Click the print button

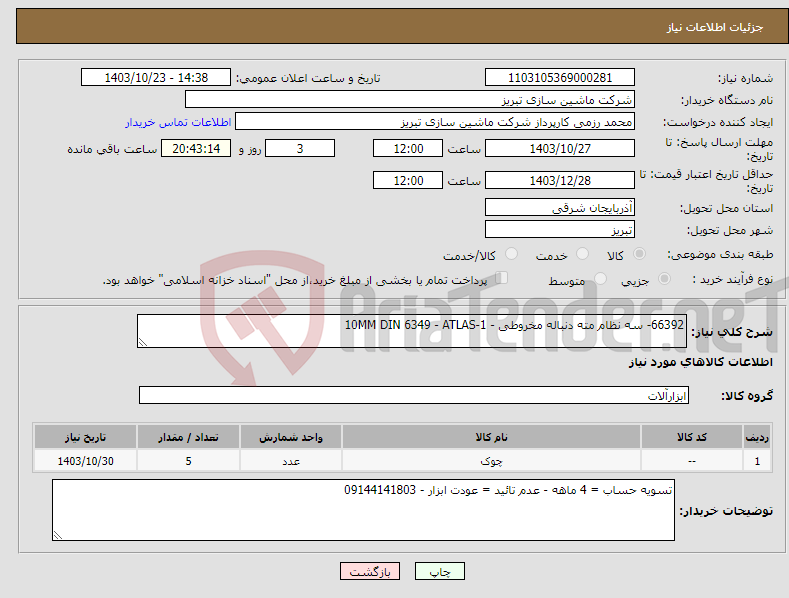tap(440, 571)
